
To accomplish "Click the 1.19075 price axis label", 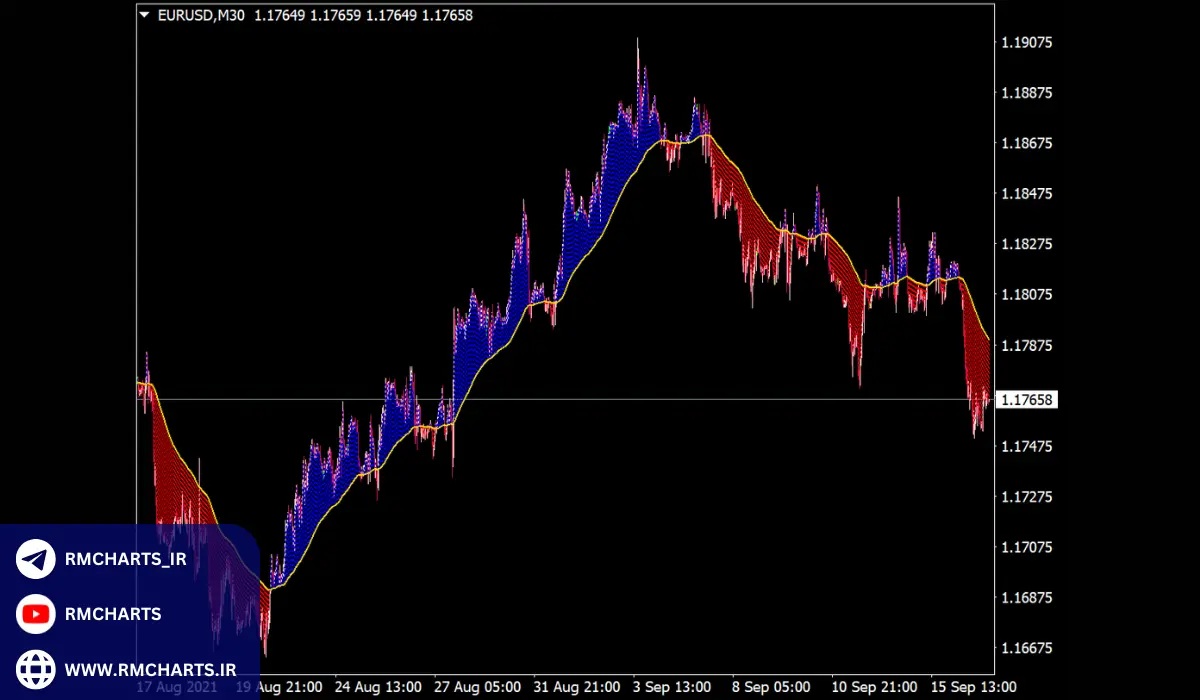I will point(1027,43).
